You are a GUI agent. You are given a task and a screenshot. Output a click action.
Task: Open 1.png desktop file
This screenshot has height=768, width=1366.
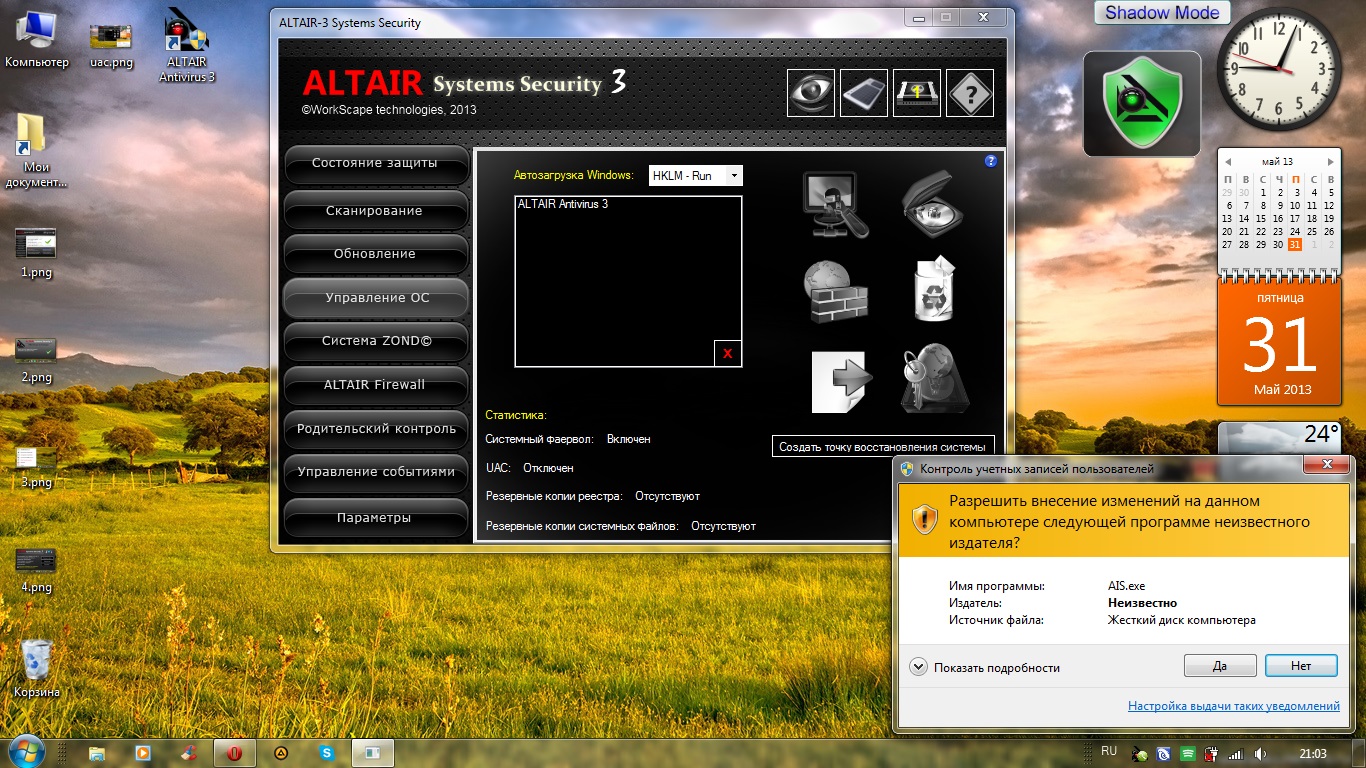tap(37, 253)
